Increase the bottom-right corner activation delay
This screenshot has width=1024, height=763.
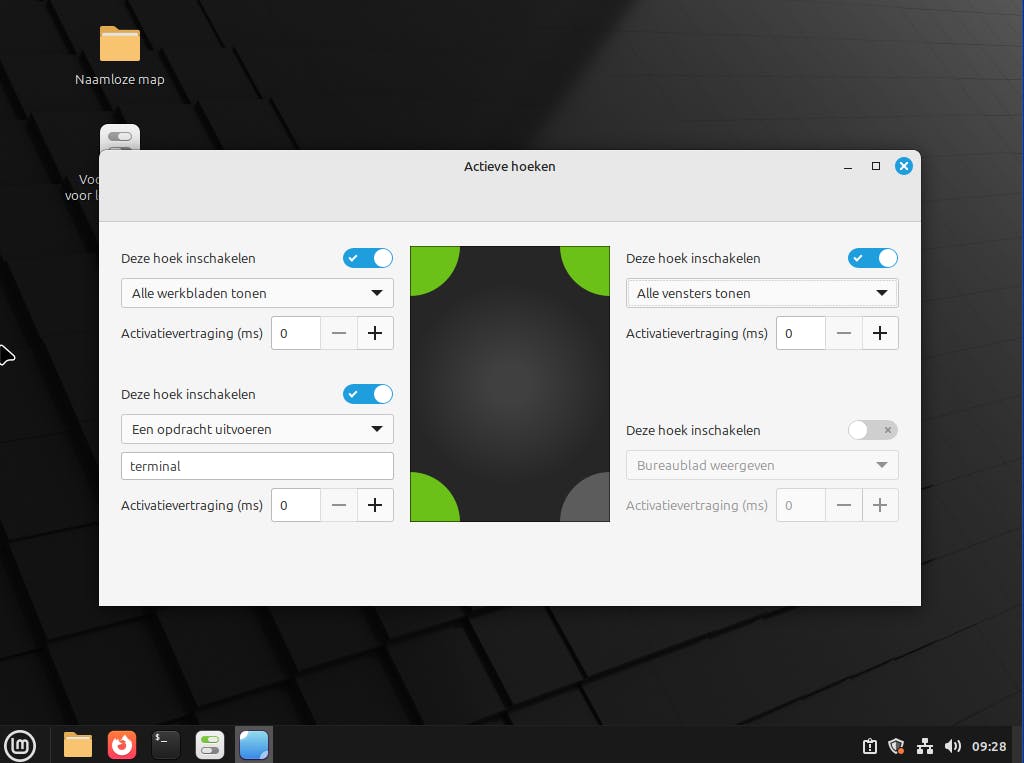point(880,505)
